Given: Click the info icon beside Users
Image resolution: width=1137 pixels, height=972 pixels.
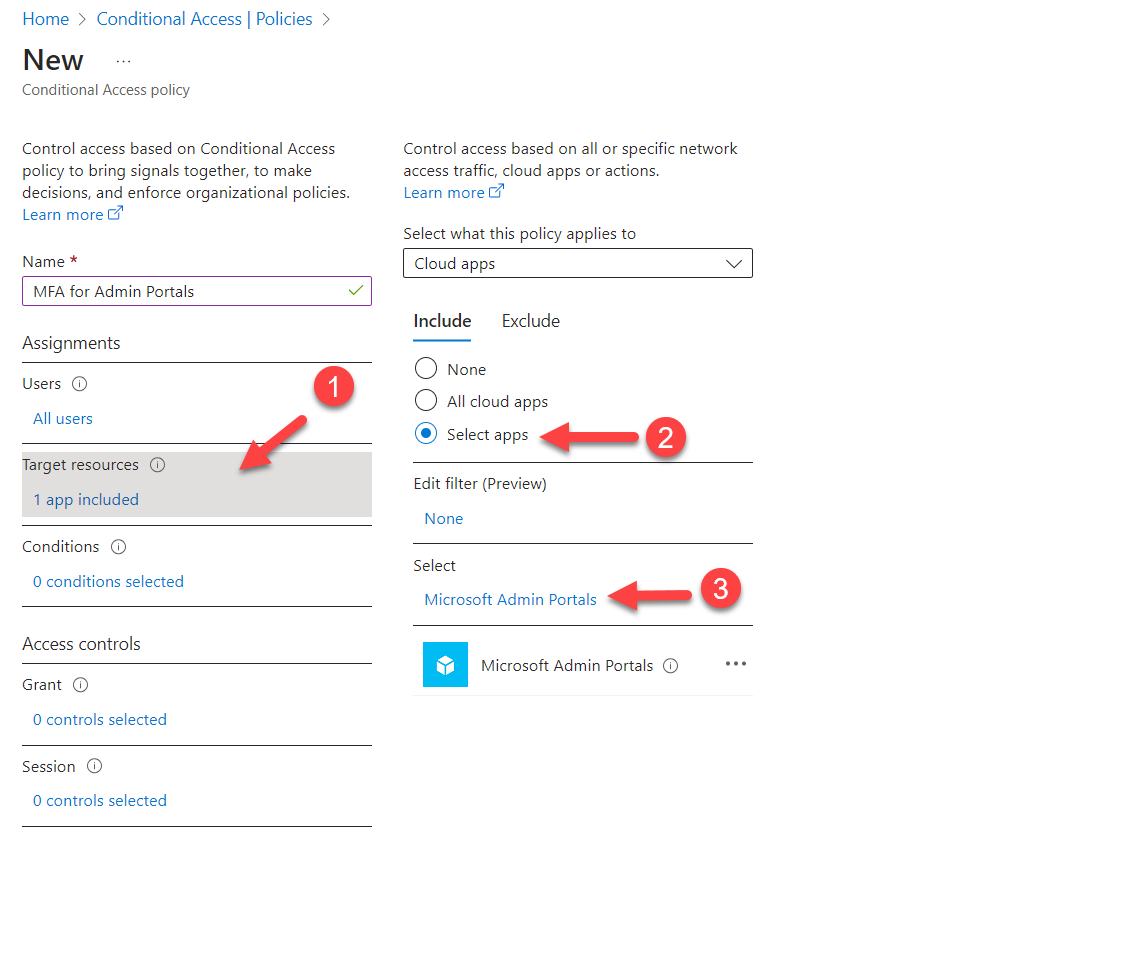Looking at the screenshot, I should (78, 383).
